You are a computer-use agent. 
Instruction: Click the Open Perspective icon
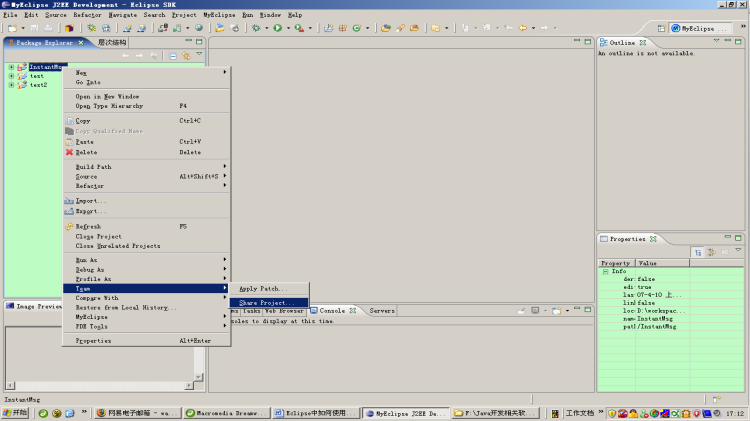tap(662, 29)
